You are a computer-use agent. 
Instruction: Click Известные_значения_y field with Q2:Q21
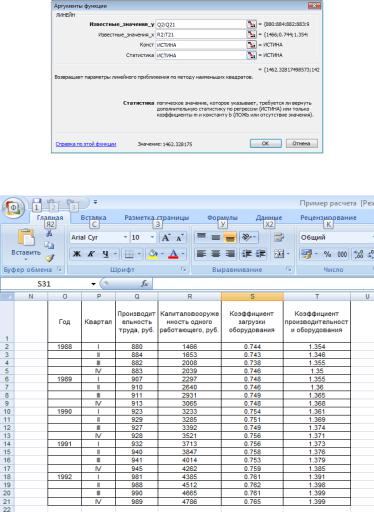pos(201,24)
